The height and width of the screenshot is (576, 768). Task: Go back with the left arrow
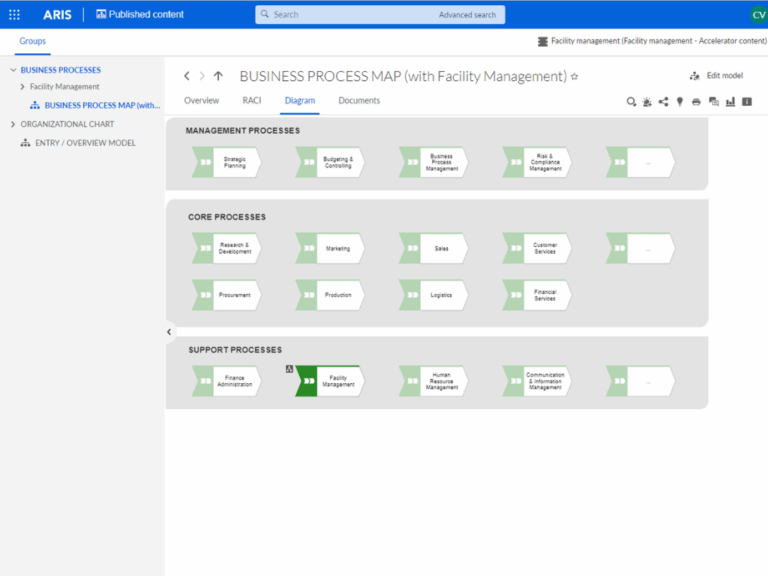pyautogui.click(x=187, y=76)
